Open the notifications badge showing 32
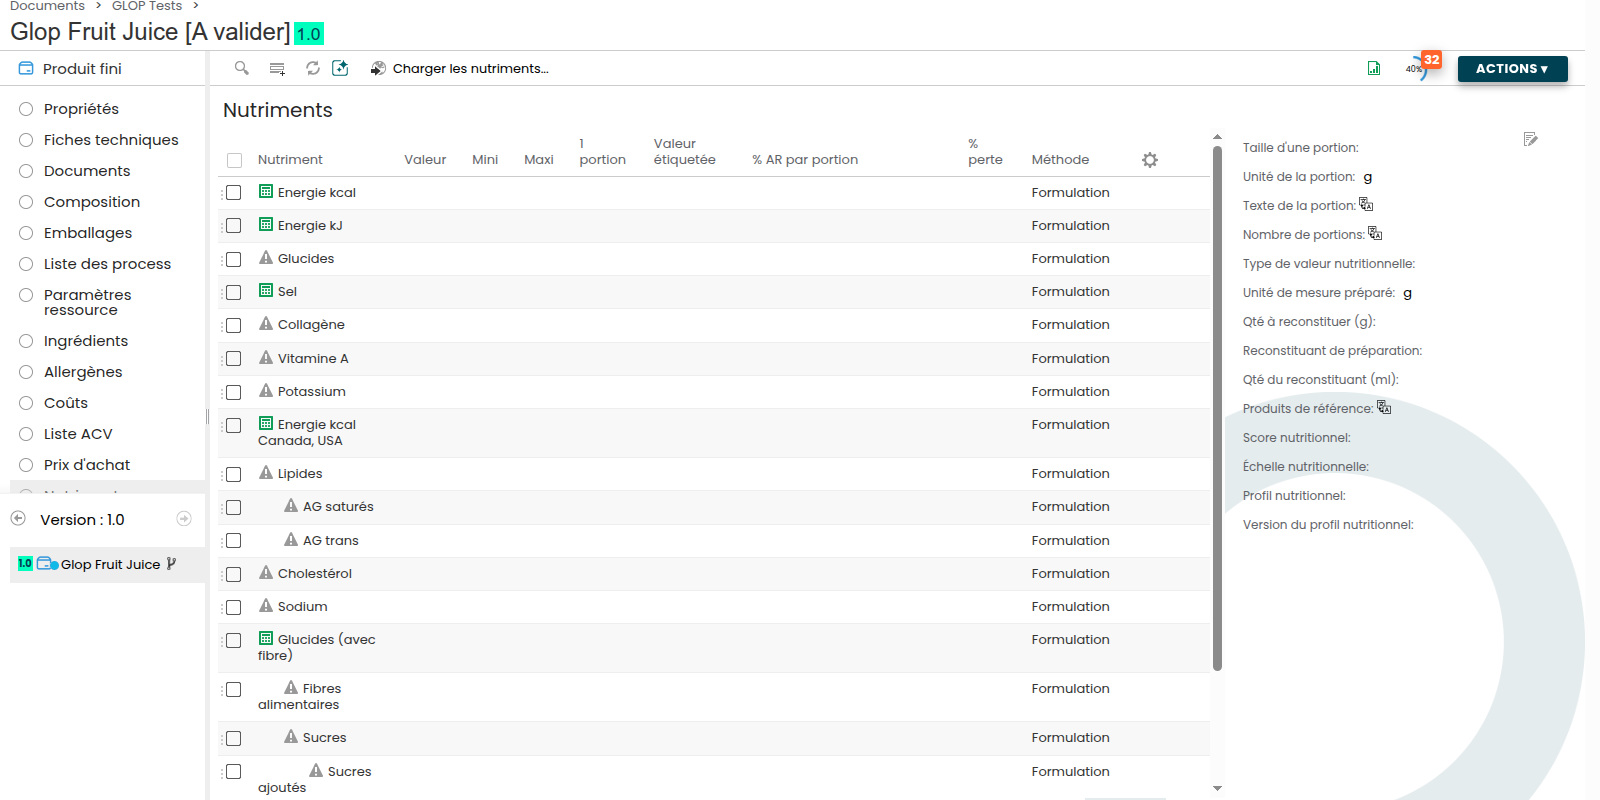This screenshot has height=800, width=1600. coord(1432,60)
